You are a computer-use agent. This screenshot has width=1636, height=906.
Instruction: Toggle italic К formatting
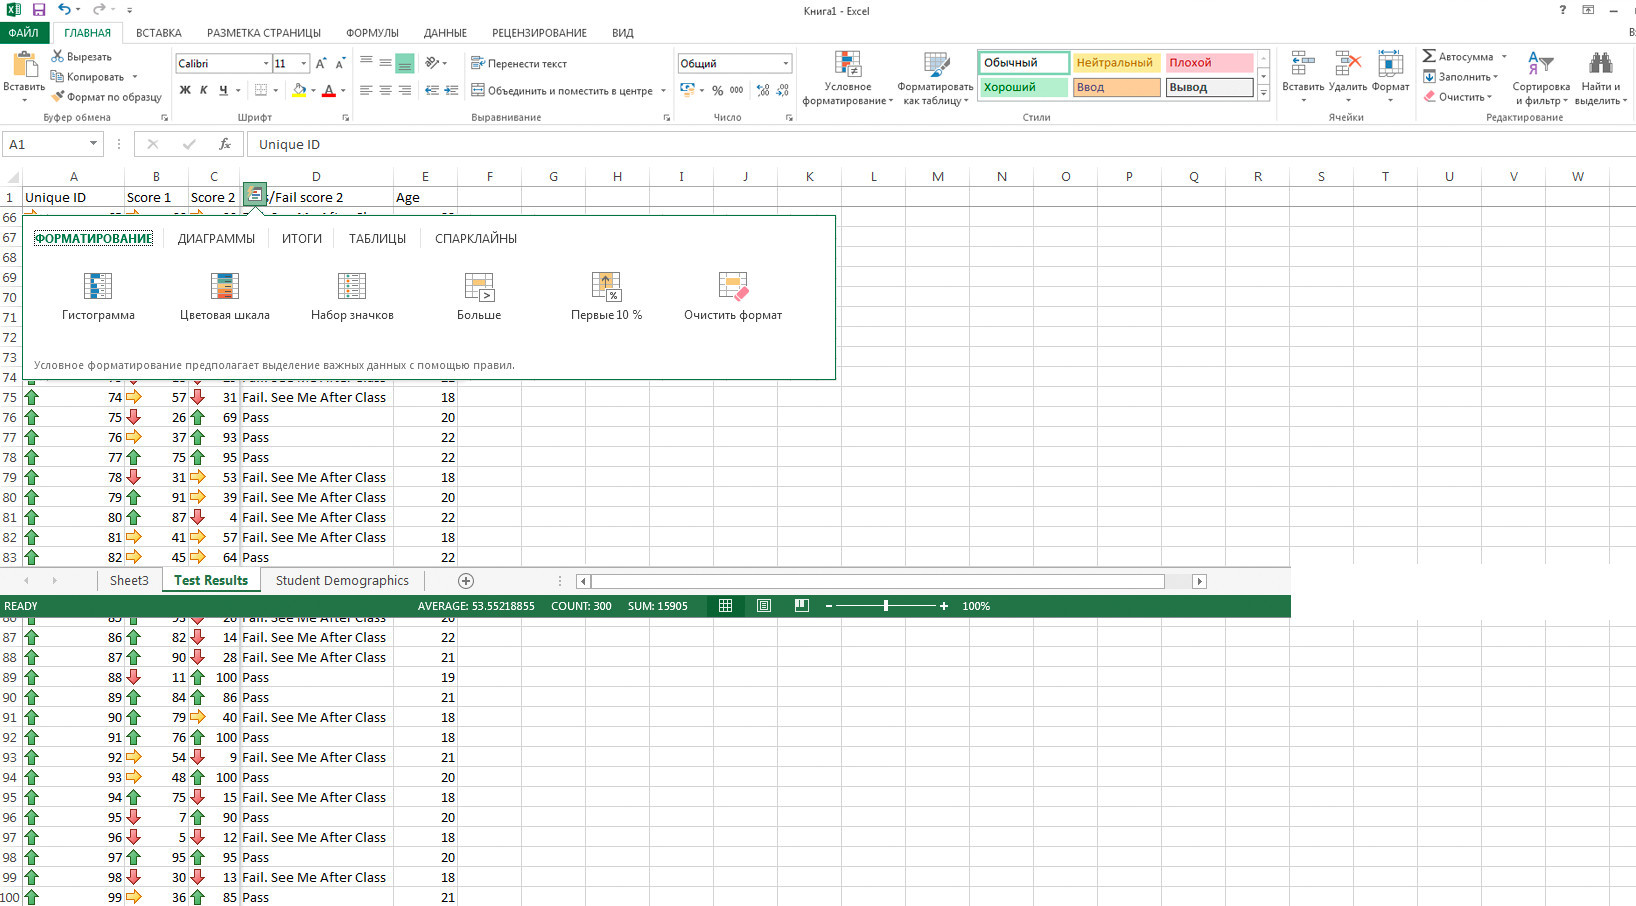[x=204, y=90]
